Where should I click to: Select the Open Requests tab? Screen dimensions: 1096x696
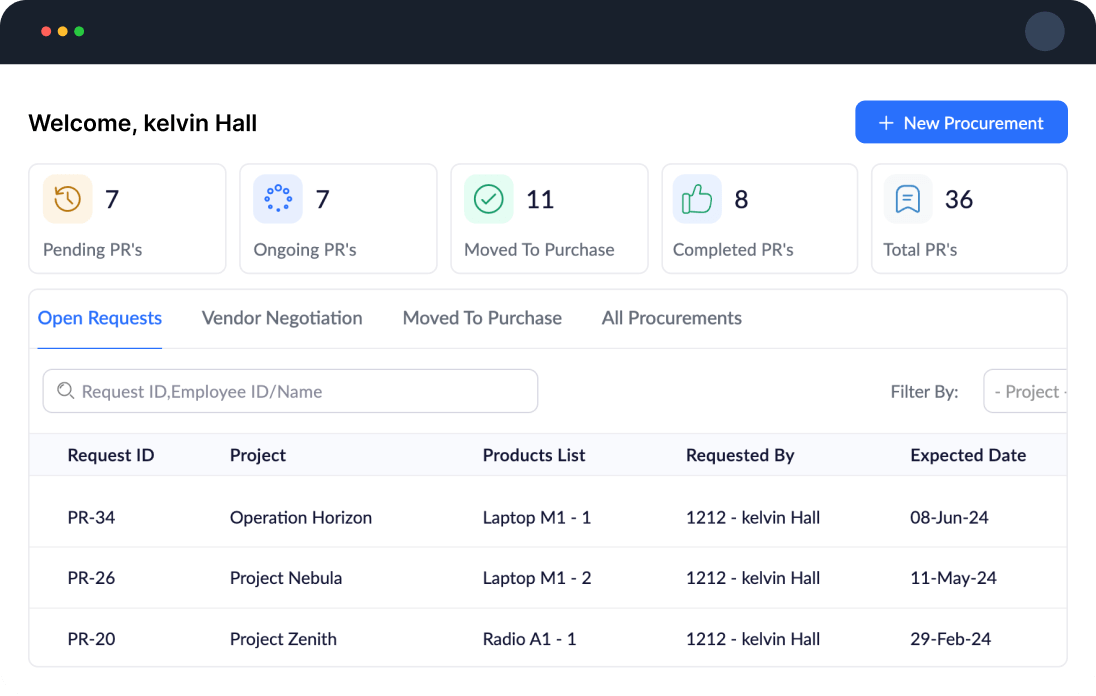[99, 317]
